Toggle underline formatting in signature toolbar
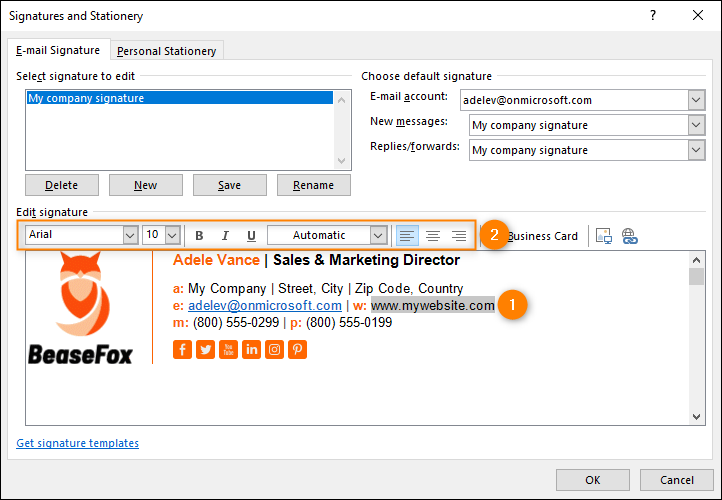Screen dimensions: 722x500 251,236
